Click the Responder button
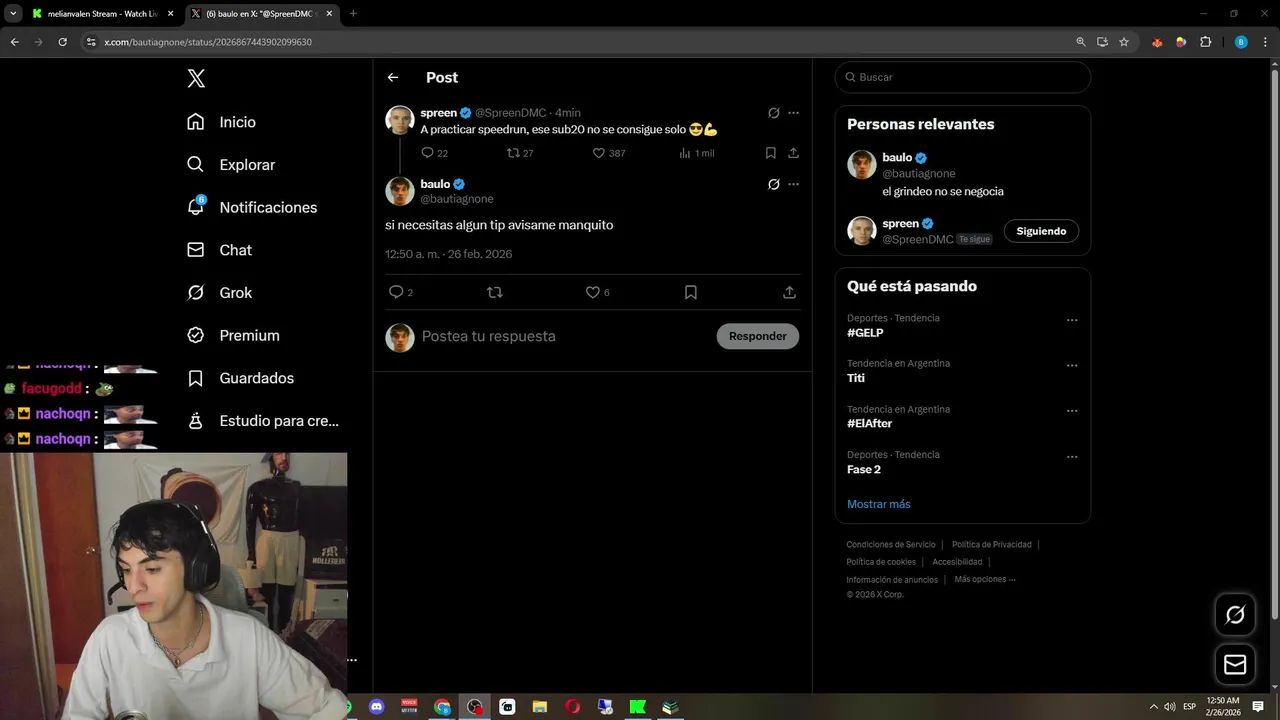 point(757,336)
